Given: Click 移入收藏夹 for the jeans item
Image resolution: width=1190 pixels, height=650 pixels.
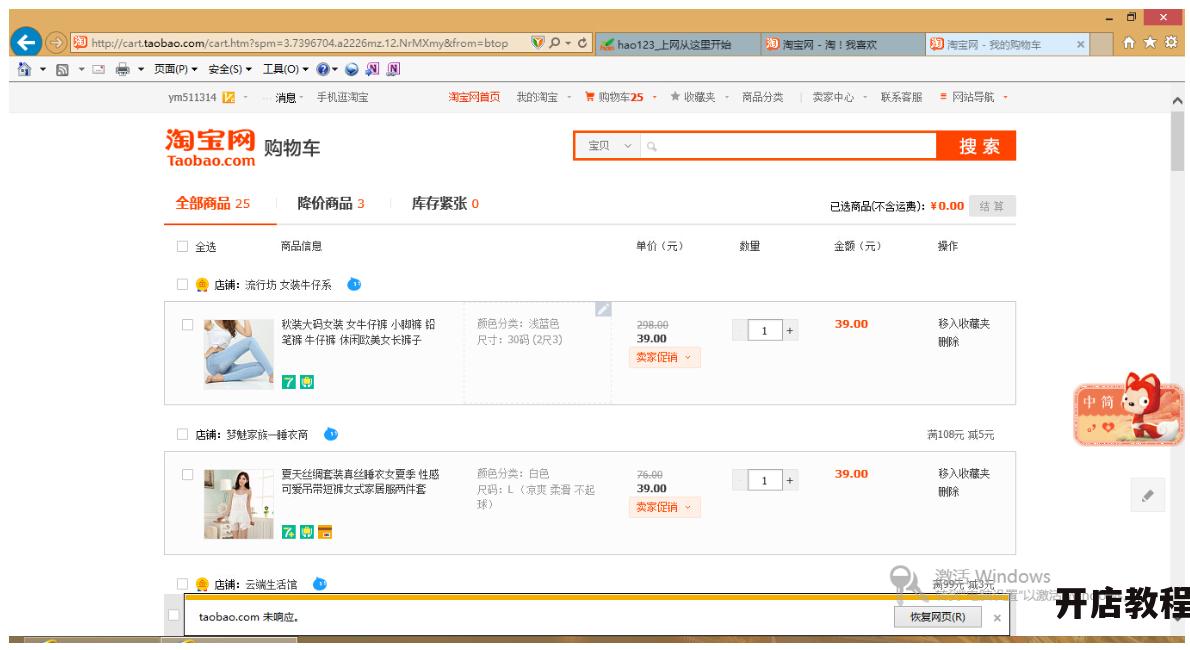Looking at the screenshot, I should click(x=964, y=323).
